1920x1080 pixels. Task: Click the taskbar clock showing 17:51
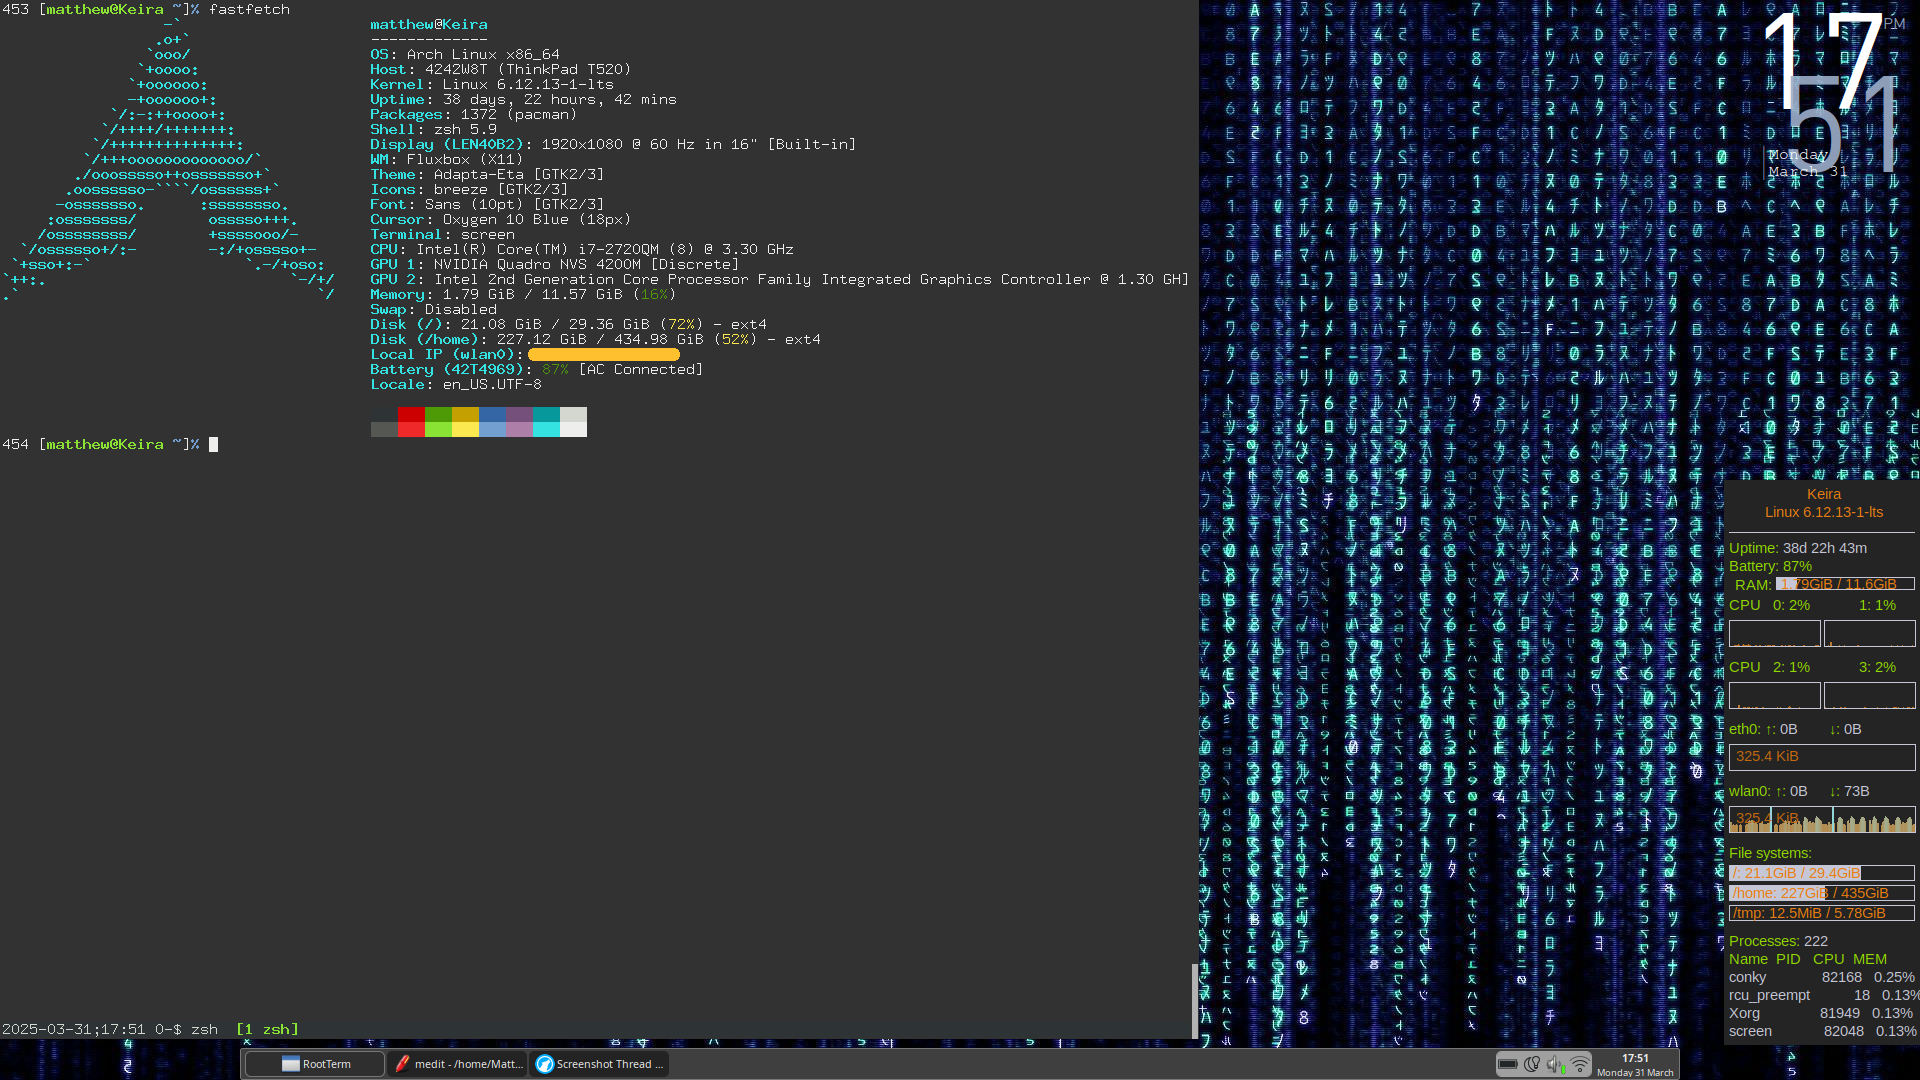(1635, 1064)
